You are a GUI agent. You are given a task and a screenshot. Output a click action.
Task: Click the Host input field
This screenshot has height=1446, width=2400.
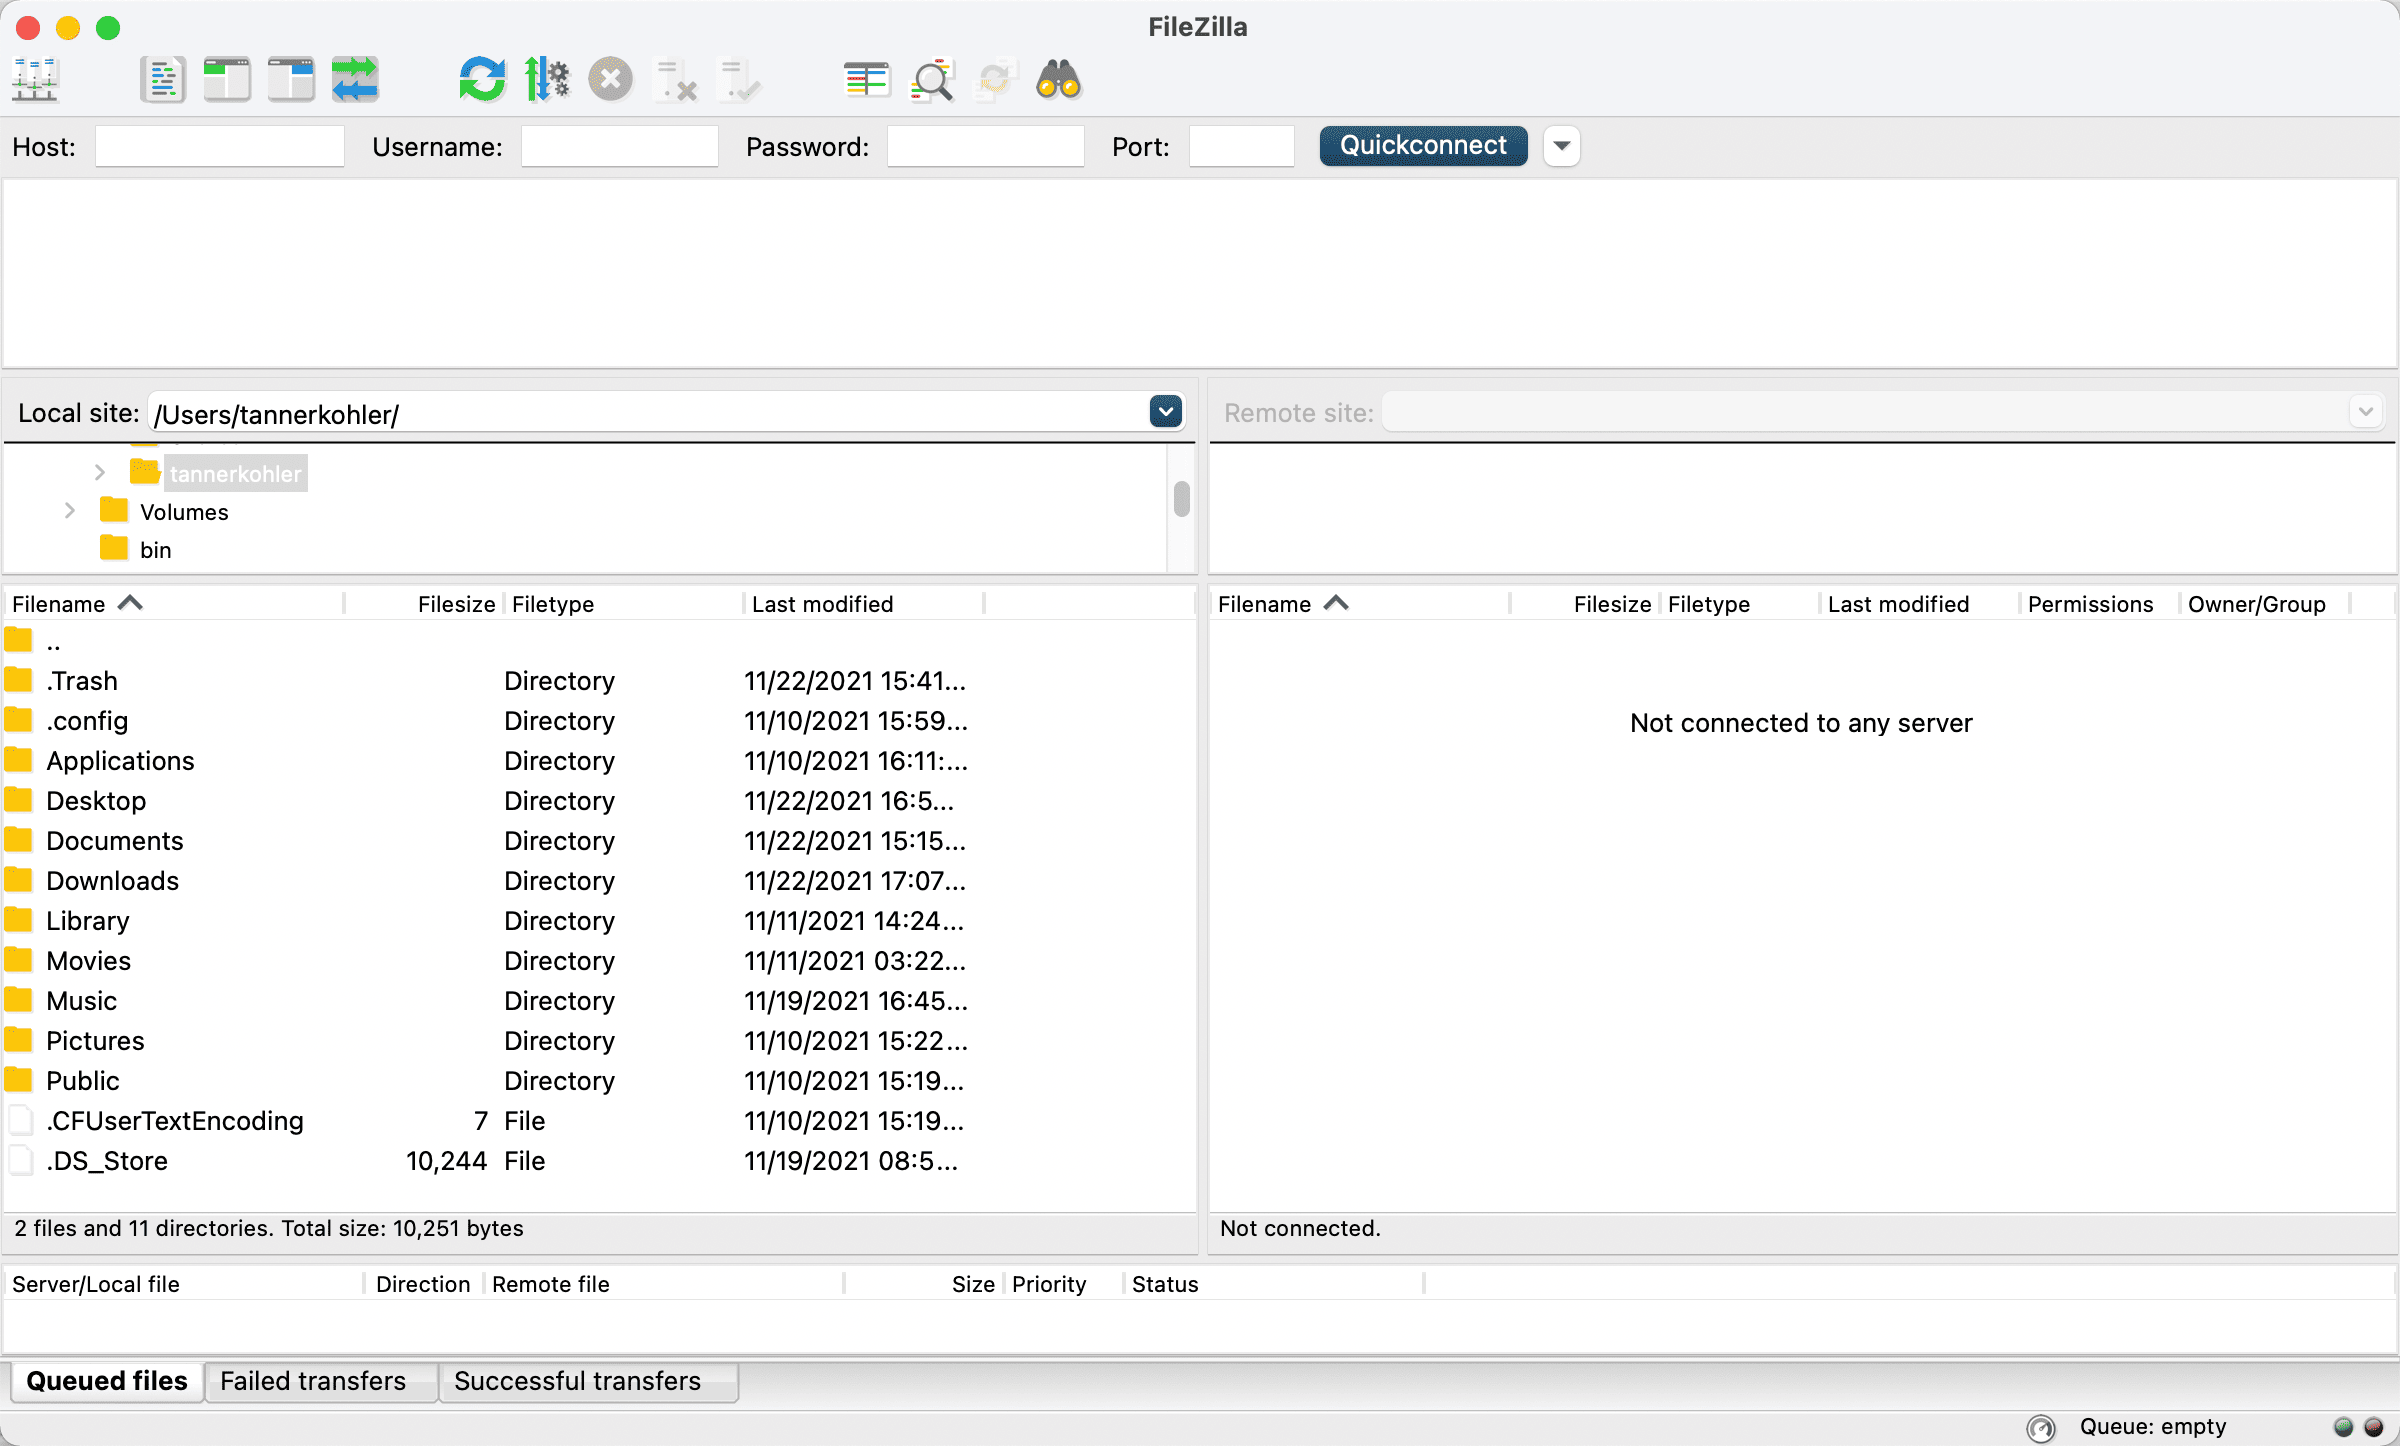pos(220,146)
